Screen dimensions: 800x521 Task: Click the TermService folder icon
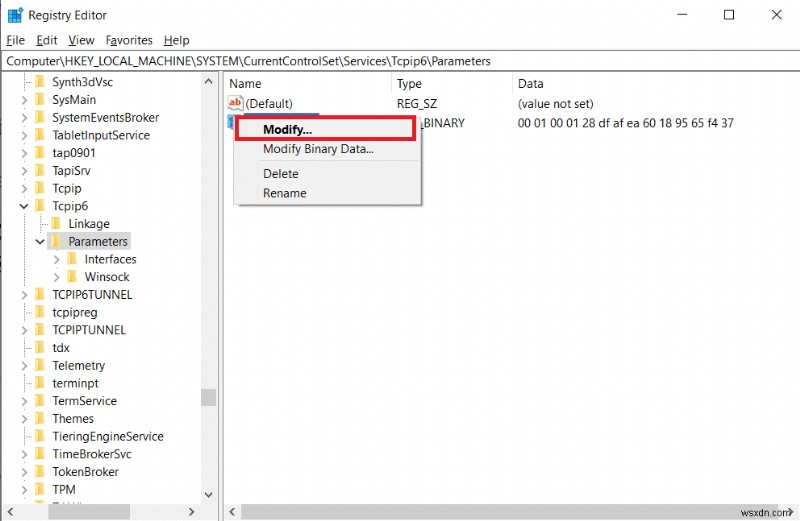(40, 401)
